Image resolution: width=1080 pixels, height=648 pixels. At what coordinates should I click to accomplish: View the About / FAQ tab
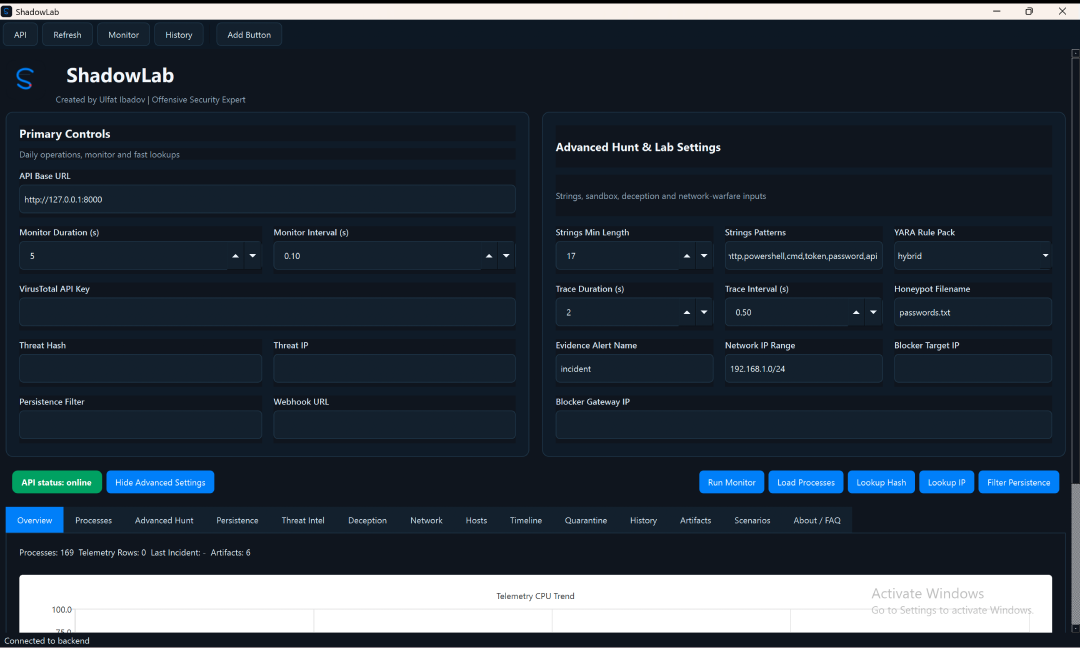coord(817,520)
